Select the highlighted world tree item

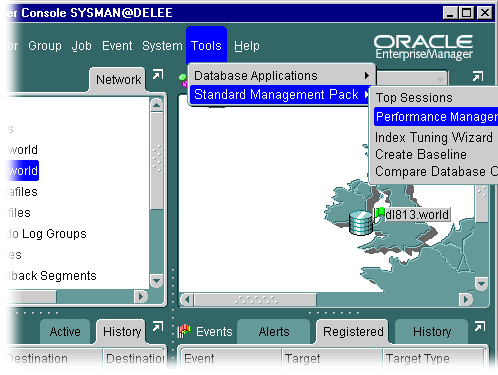23,171
